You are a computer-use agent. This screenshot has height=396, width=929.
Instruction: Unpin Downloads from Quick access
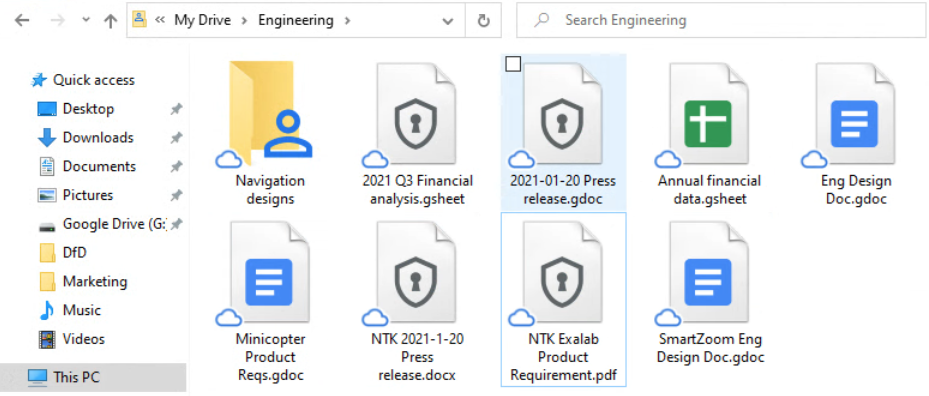pyautogui.click(x=176, y=138)
